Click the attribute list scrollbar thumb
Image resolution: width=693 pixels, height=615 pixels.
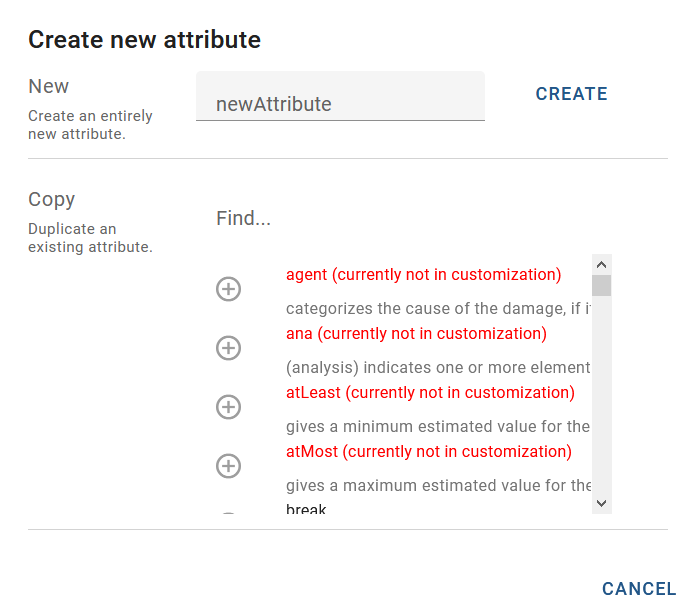click(x=601, y=286)
